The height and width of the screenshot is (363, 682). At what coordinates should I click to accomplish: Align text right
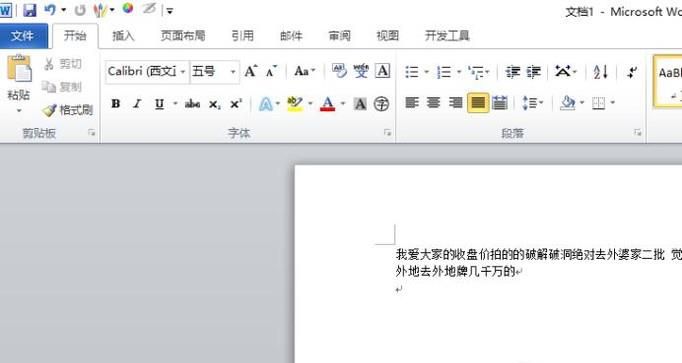point(455,103)
